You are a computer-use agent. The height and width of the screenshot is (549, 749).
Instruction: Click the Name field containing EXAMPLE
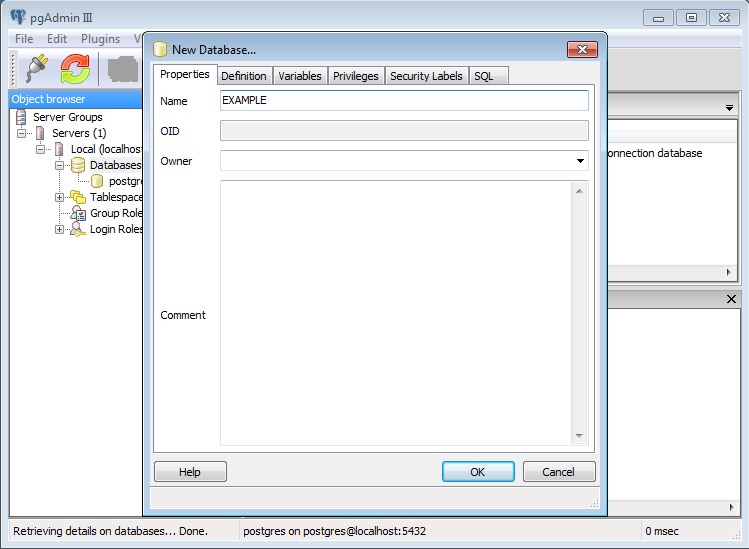click(x=404, y=101)
